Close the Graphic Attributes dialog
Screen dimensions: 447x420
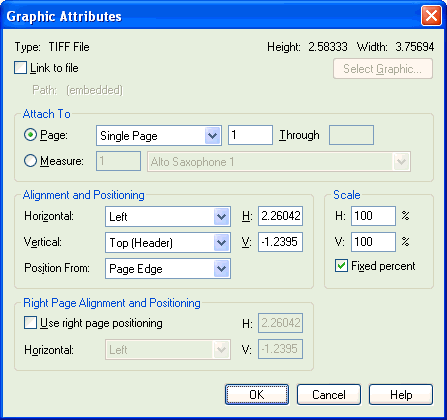(431, 16)
